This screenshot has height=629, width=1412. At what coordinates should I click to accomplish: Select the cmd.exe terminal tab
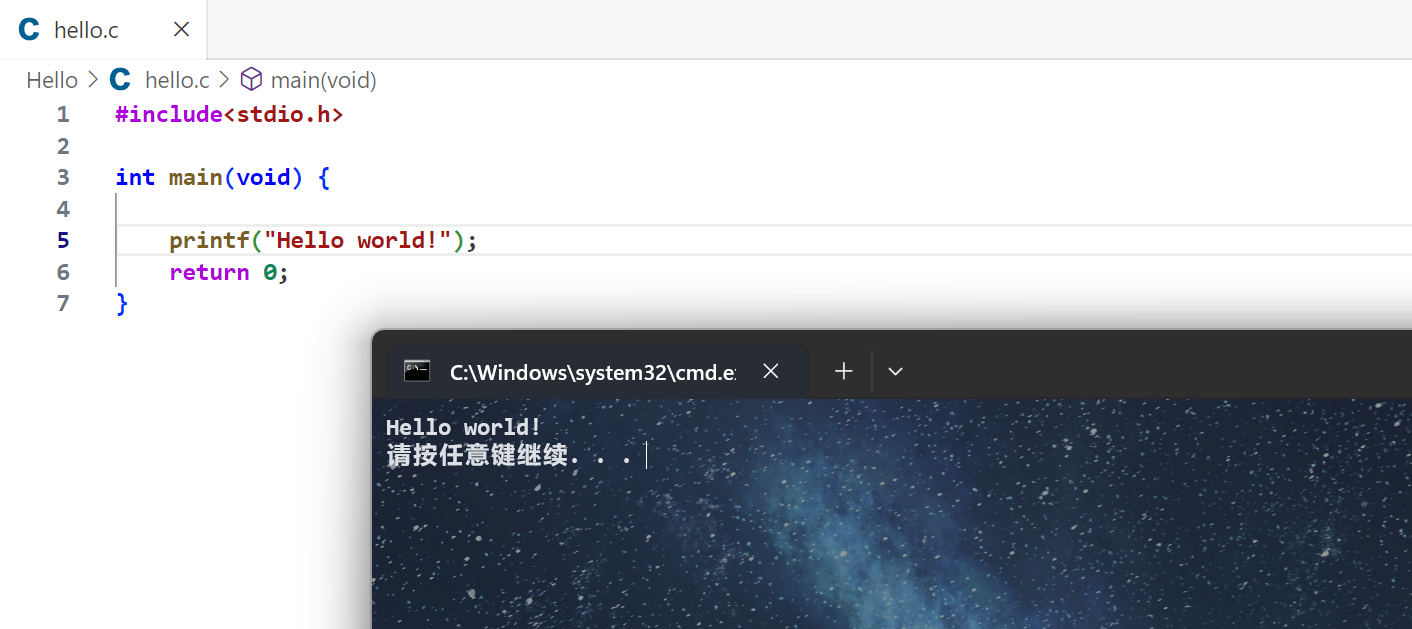click(592, 371)
